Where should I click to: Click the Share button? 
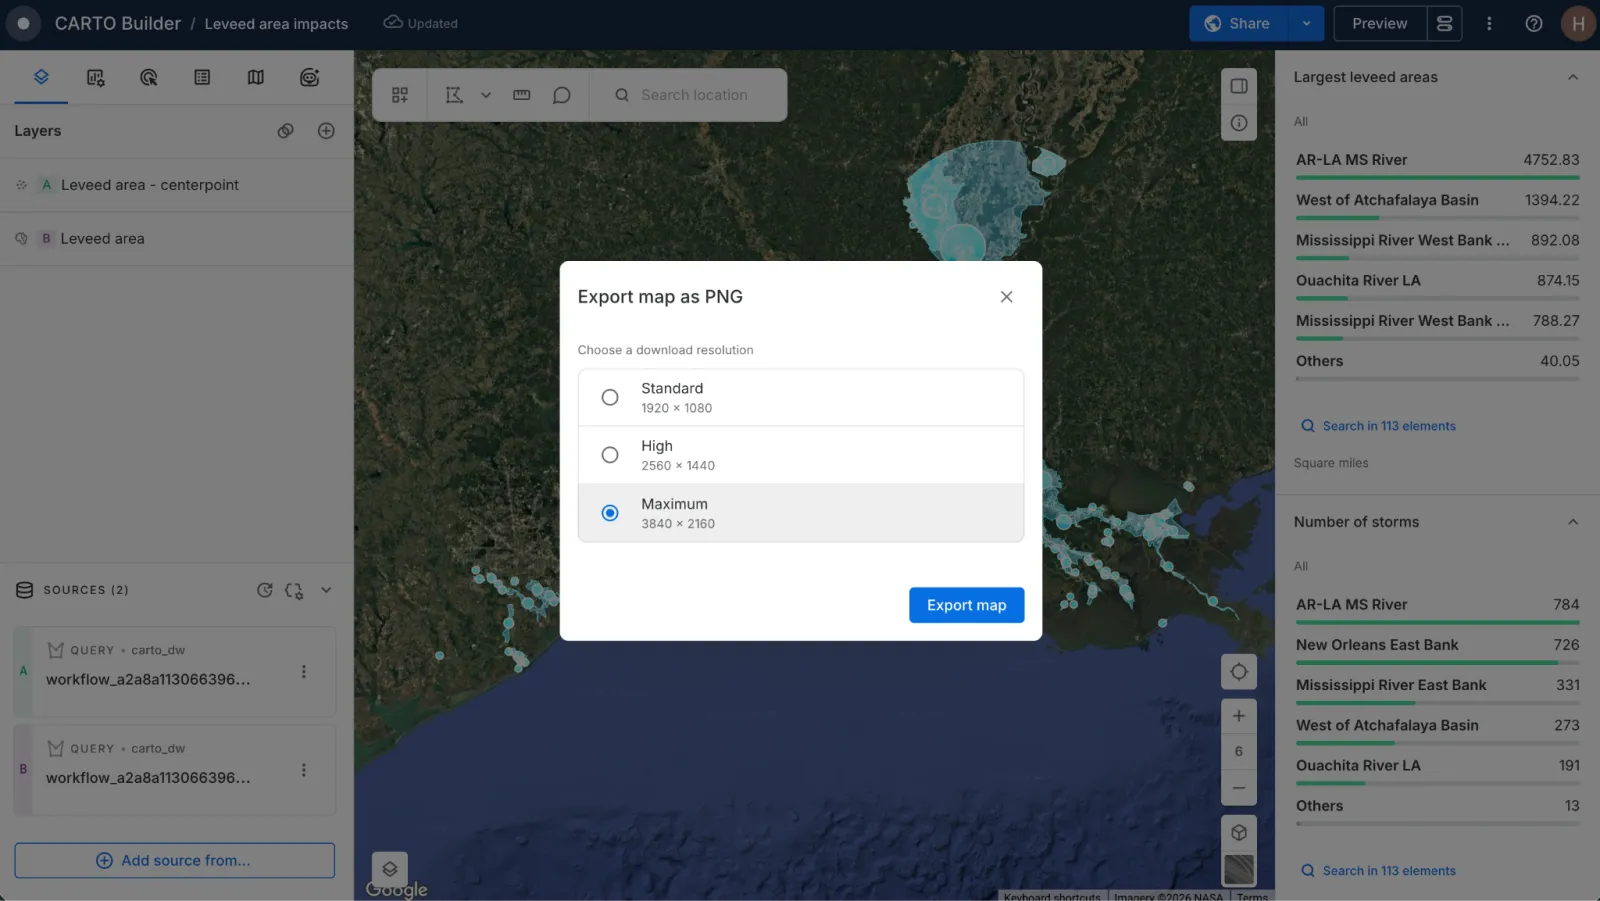click(x=1238, y=23)
